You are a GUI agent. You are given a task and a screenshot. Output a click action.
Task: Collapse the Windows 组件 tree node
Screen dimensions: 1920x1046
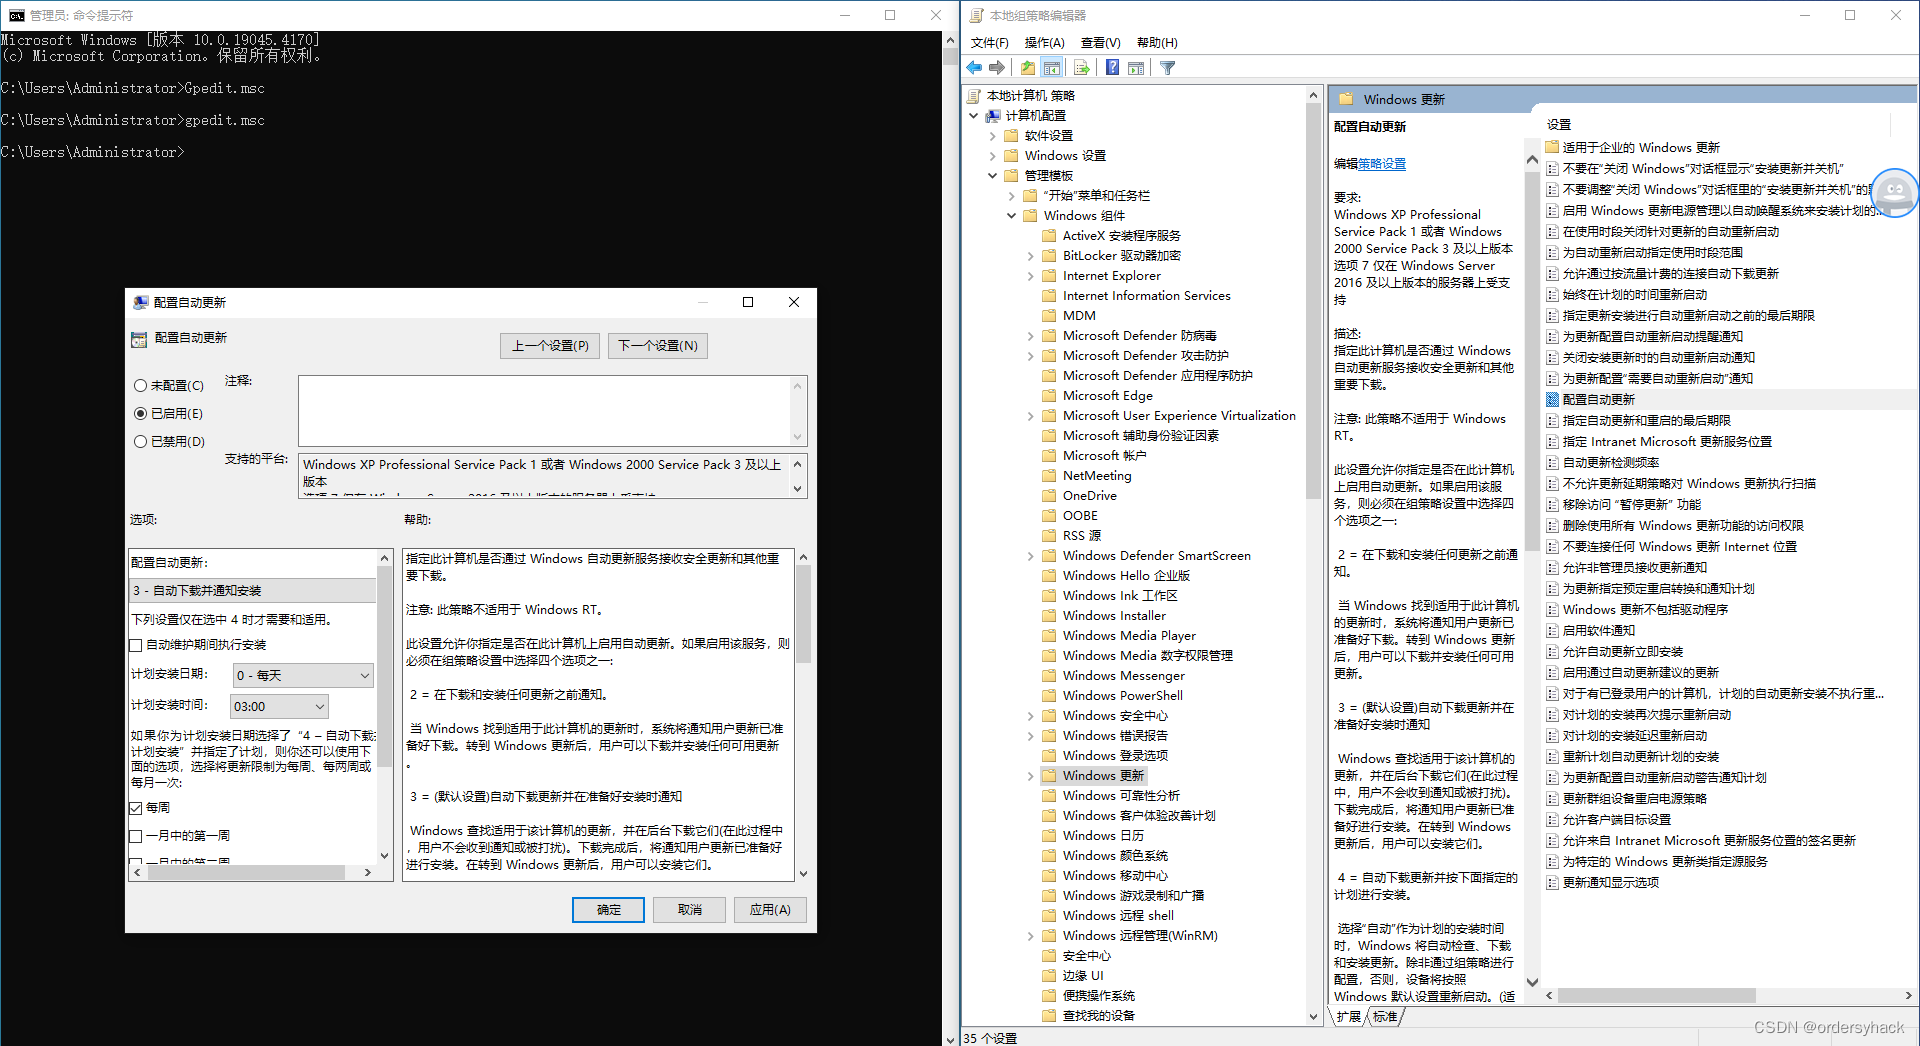pos(1011,215)
